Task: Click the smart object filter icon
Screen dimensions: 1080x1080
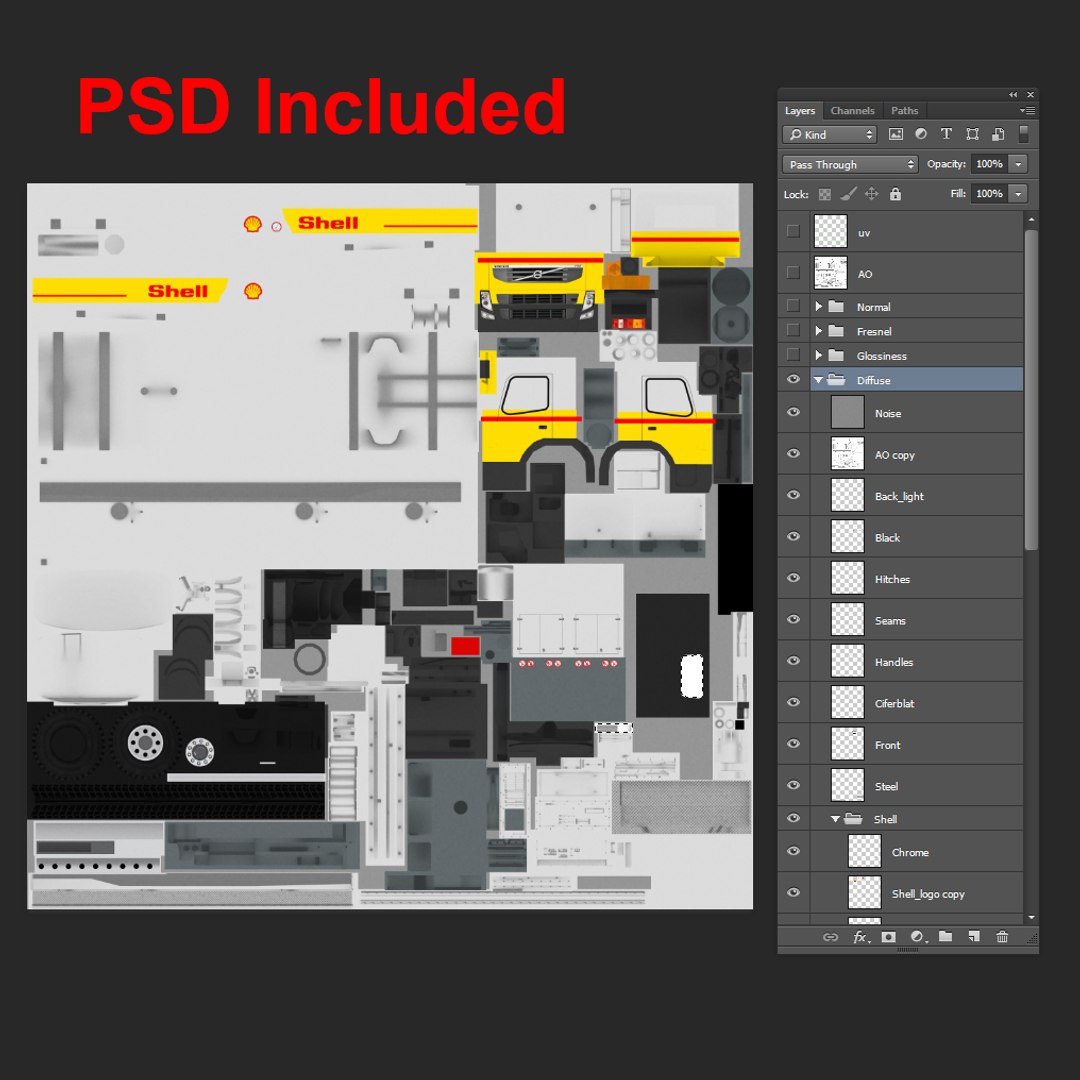Action: point(998,134)
